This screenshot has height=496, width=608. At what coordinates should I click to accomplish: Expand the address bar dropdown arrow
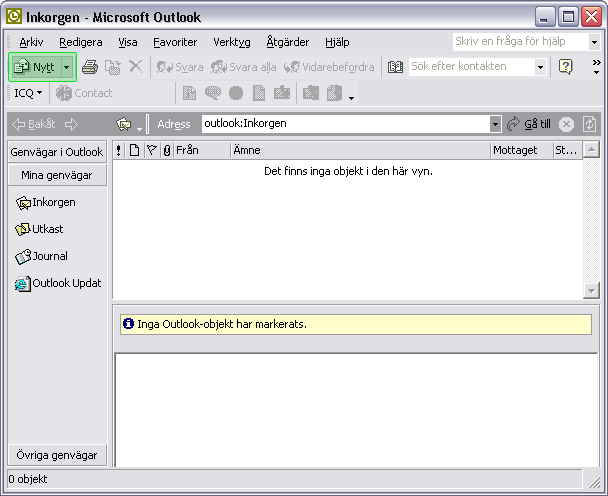(x=495, y=124)
